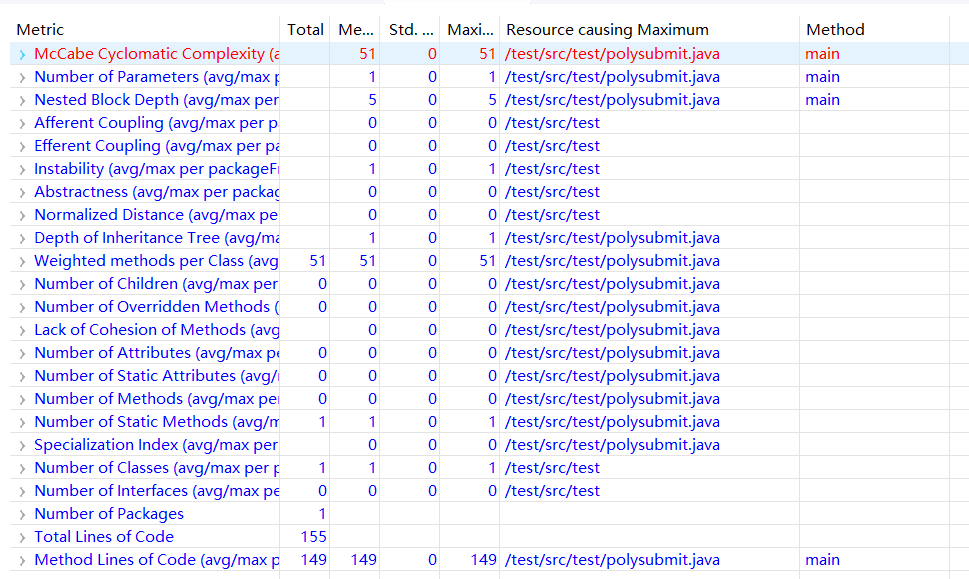Image resolution: width=969 pixels, height=579 pixels.
Task: Select Instability metric label
Action: (156, 169)
